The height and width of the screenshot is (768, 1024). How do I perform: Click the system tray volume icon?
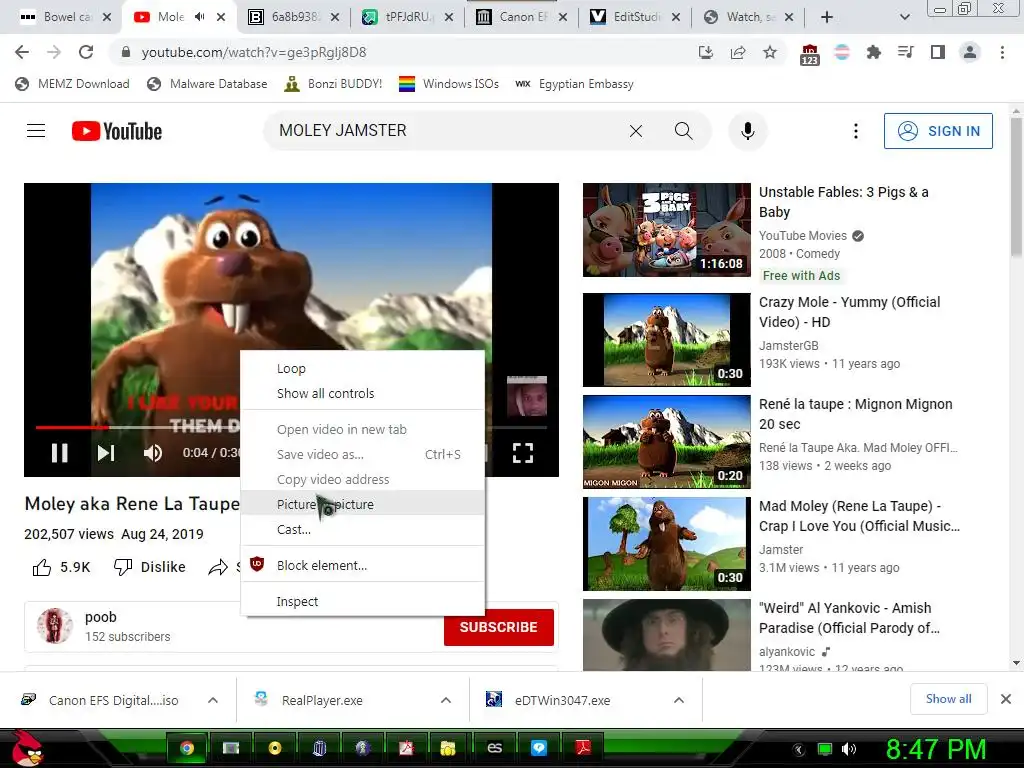[848, 749]
